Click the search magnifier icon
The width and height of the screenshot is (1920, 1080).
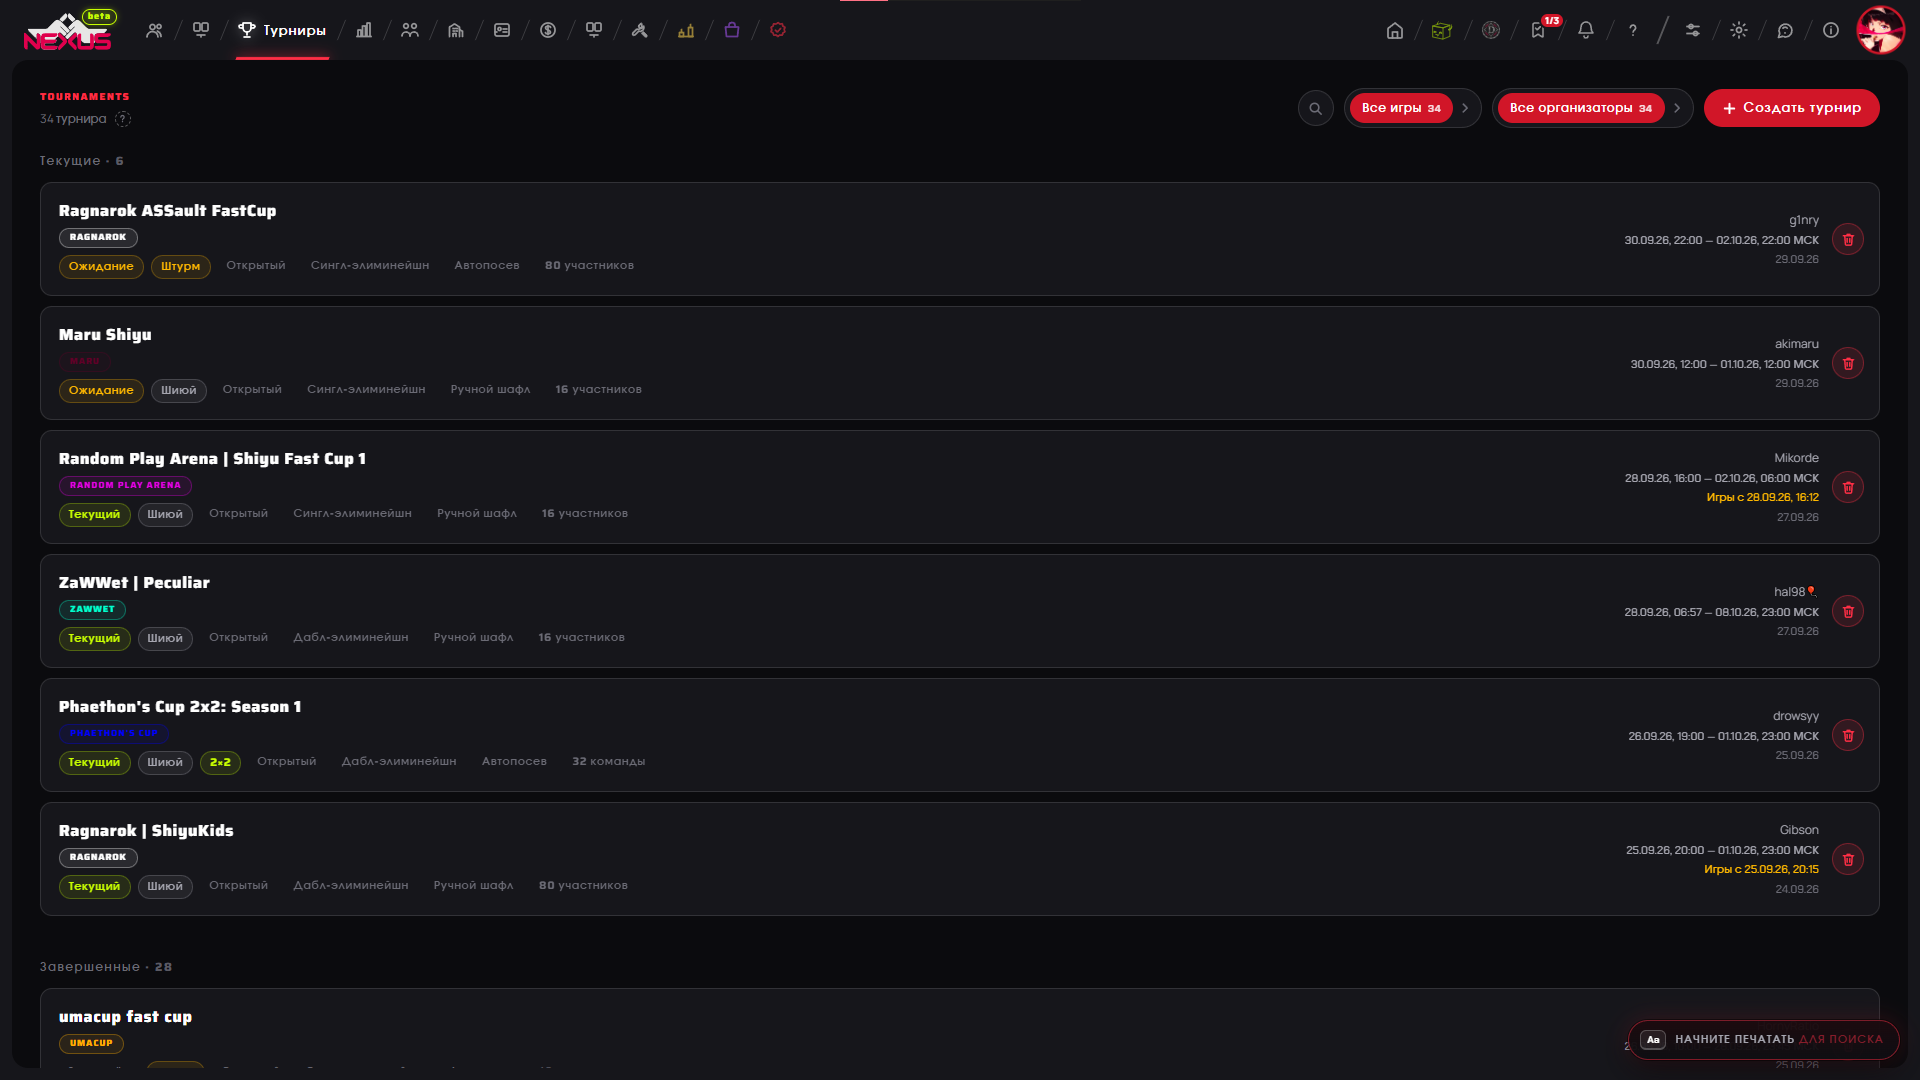[1316, 108]
